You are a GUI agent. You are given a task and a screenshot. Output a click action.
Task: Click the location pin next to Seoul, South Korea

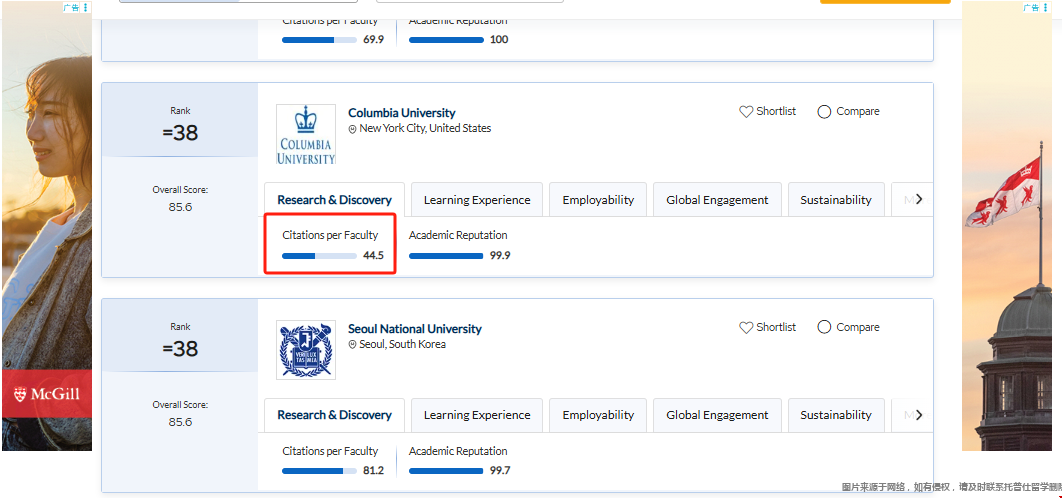tap(353, 345)
